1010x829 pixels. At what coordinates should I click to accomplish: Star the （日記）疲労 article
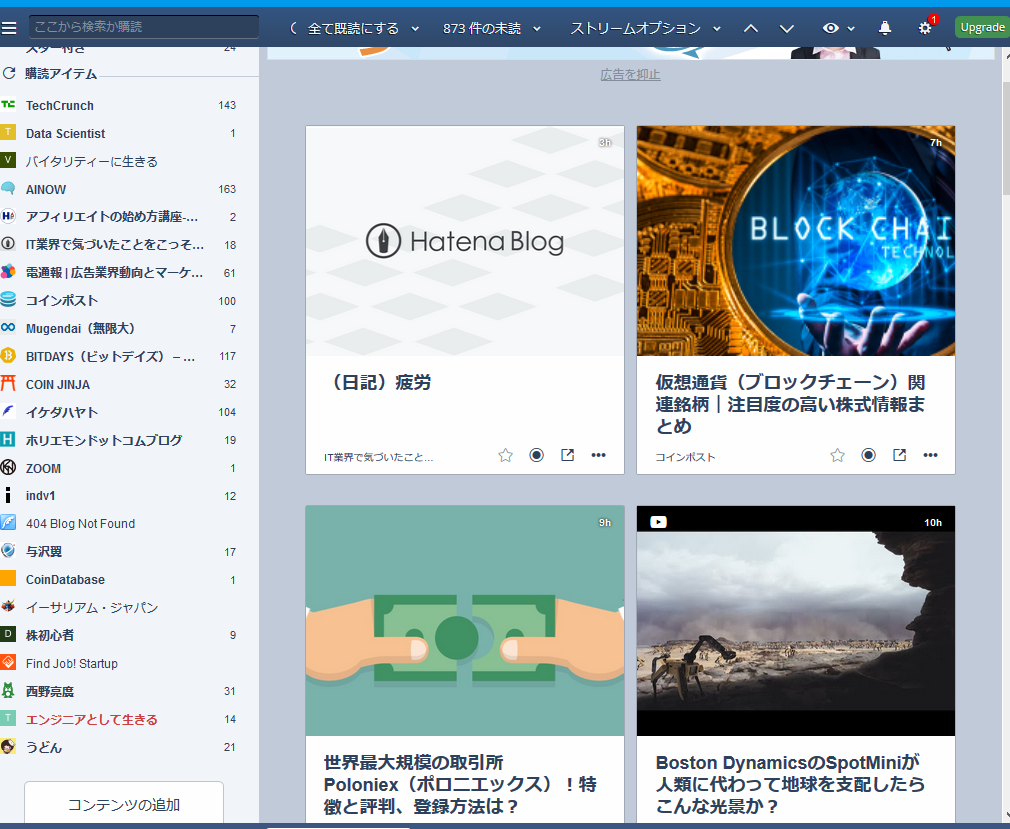pos(506,455)
